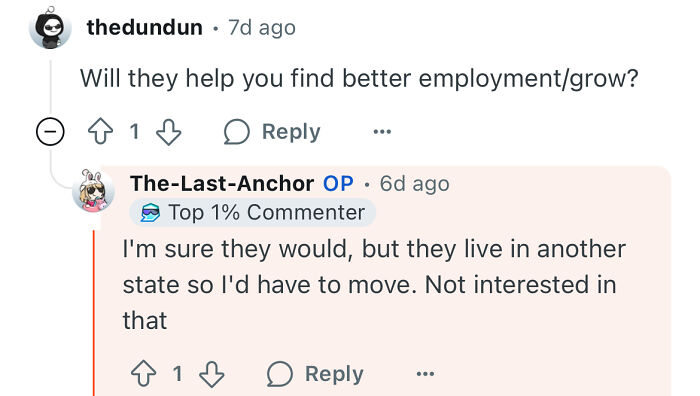Open The-Last-Anchor's bunny avatar
700x396 pixels.
[94, 191]
